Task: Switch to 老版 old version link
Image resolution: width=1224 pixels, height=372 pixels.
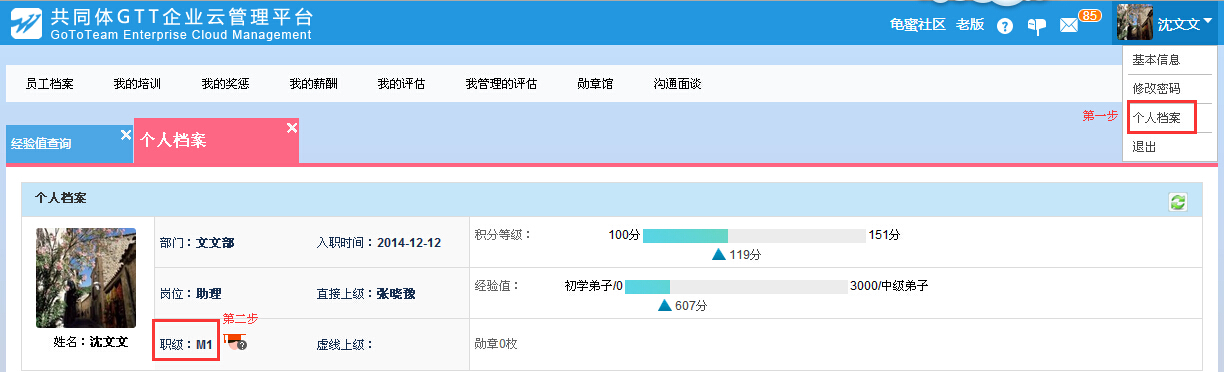Action: click(970, 25)
